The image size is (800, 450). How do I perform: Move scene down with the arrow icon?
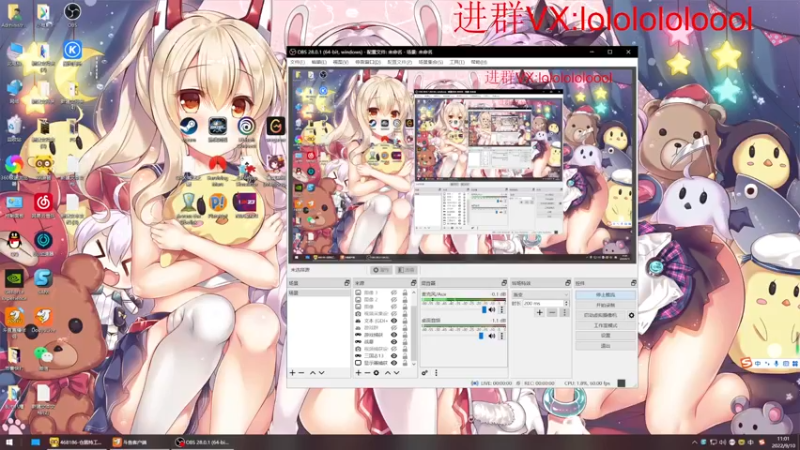pyautogui.click(x=321, y=373)
